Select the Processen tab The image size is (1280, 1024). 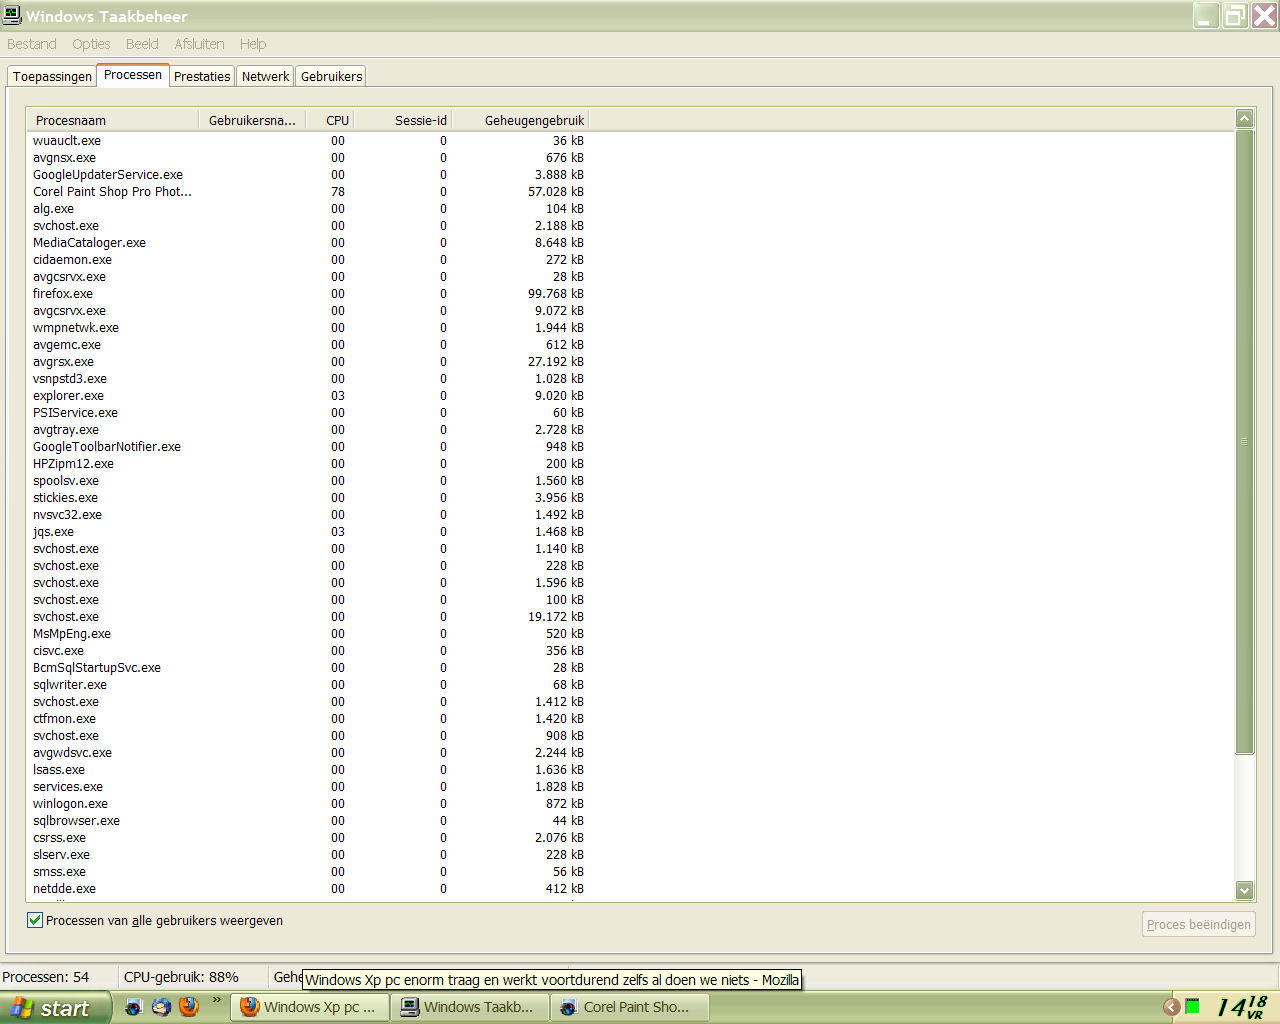pos(133,75)
